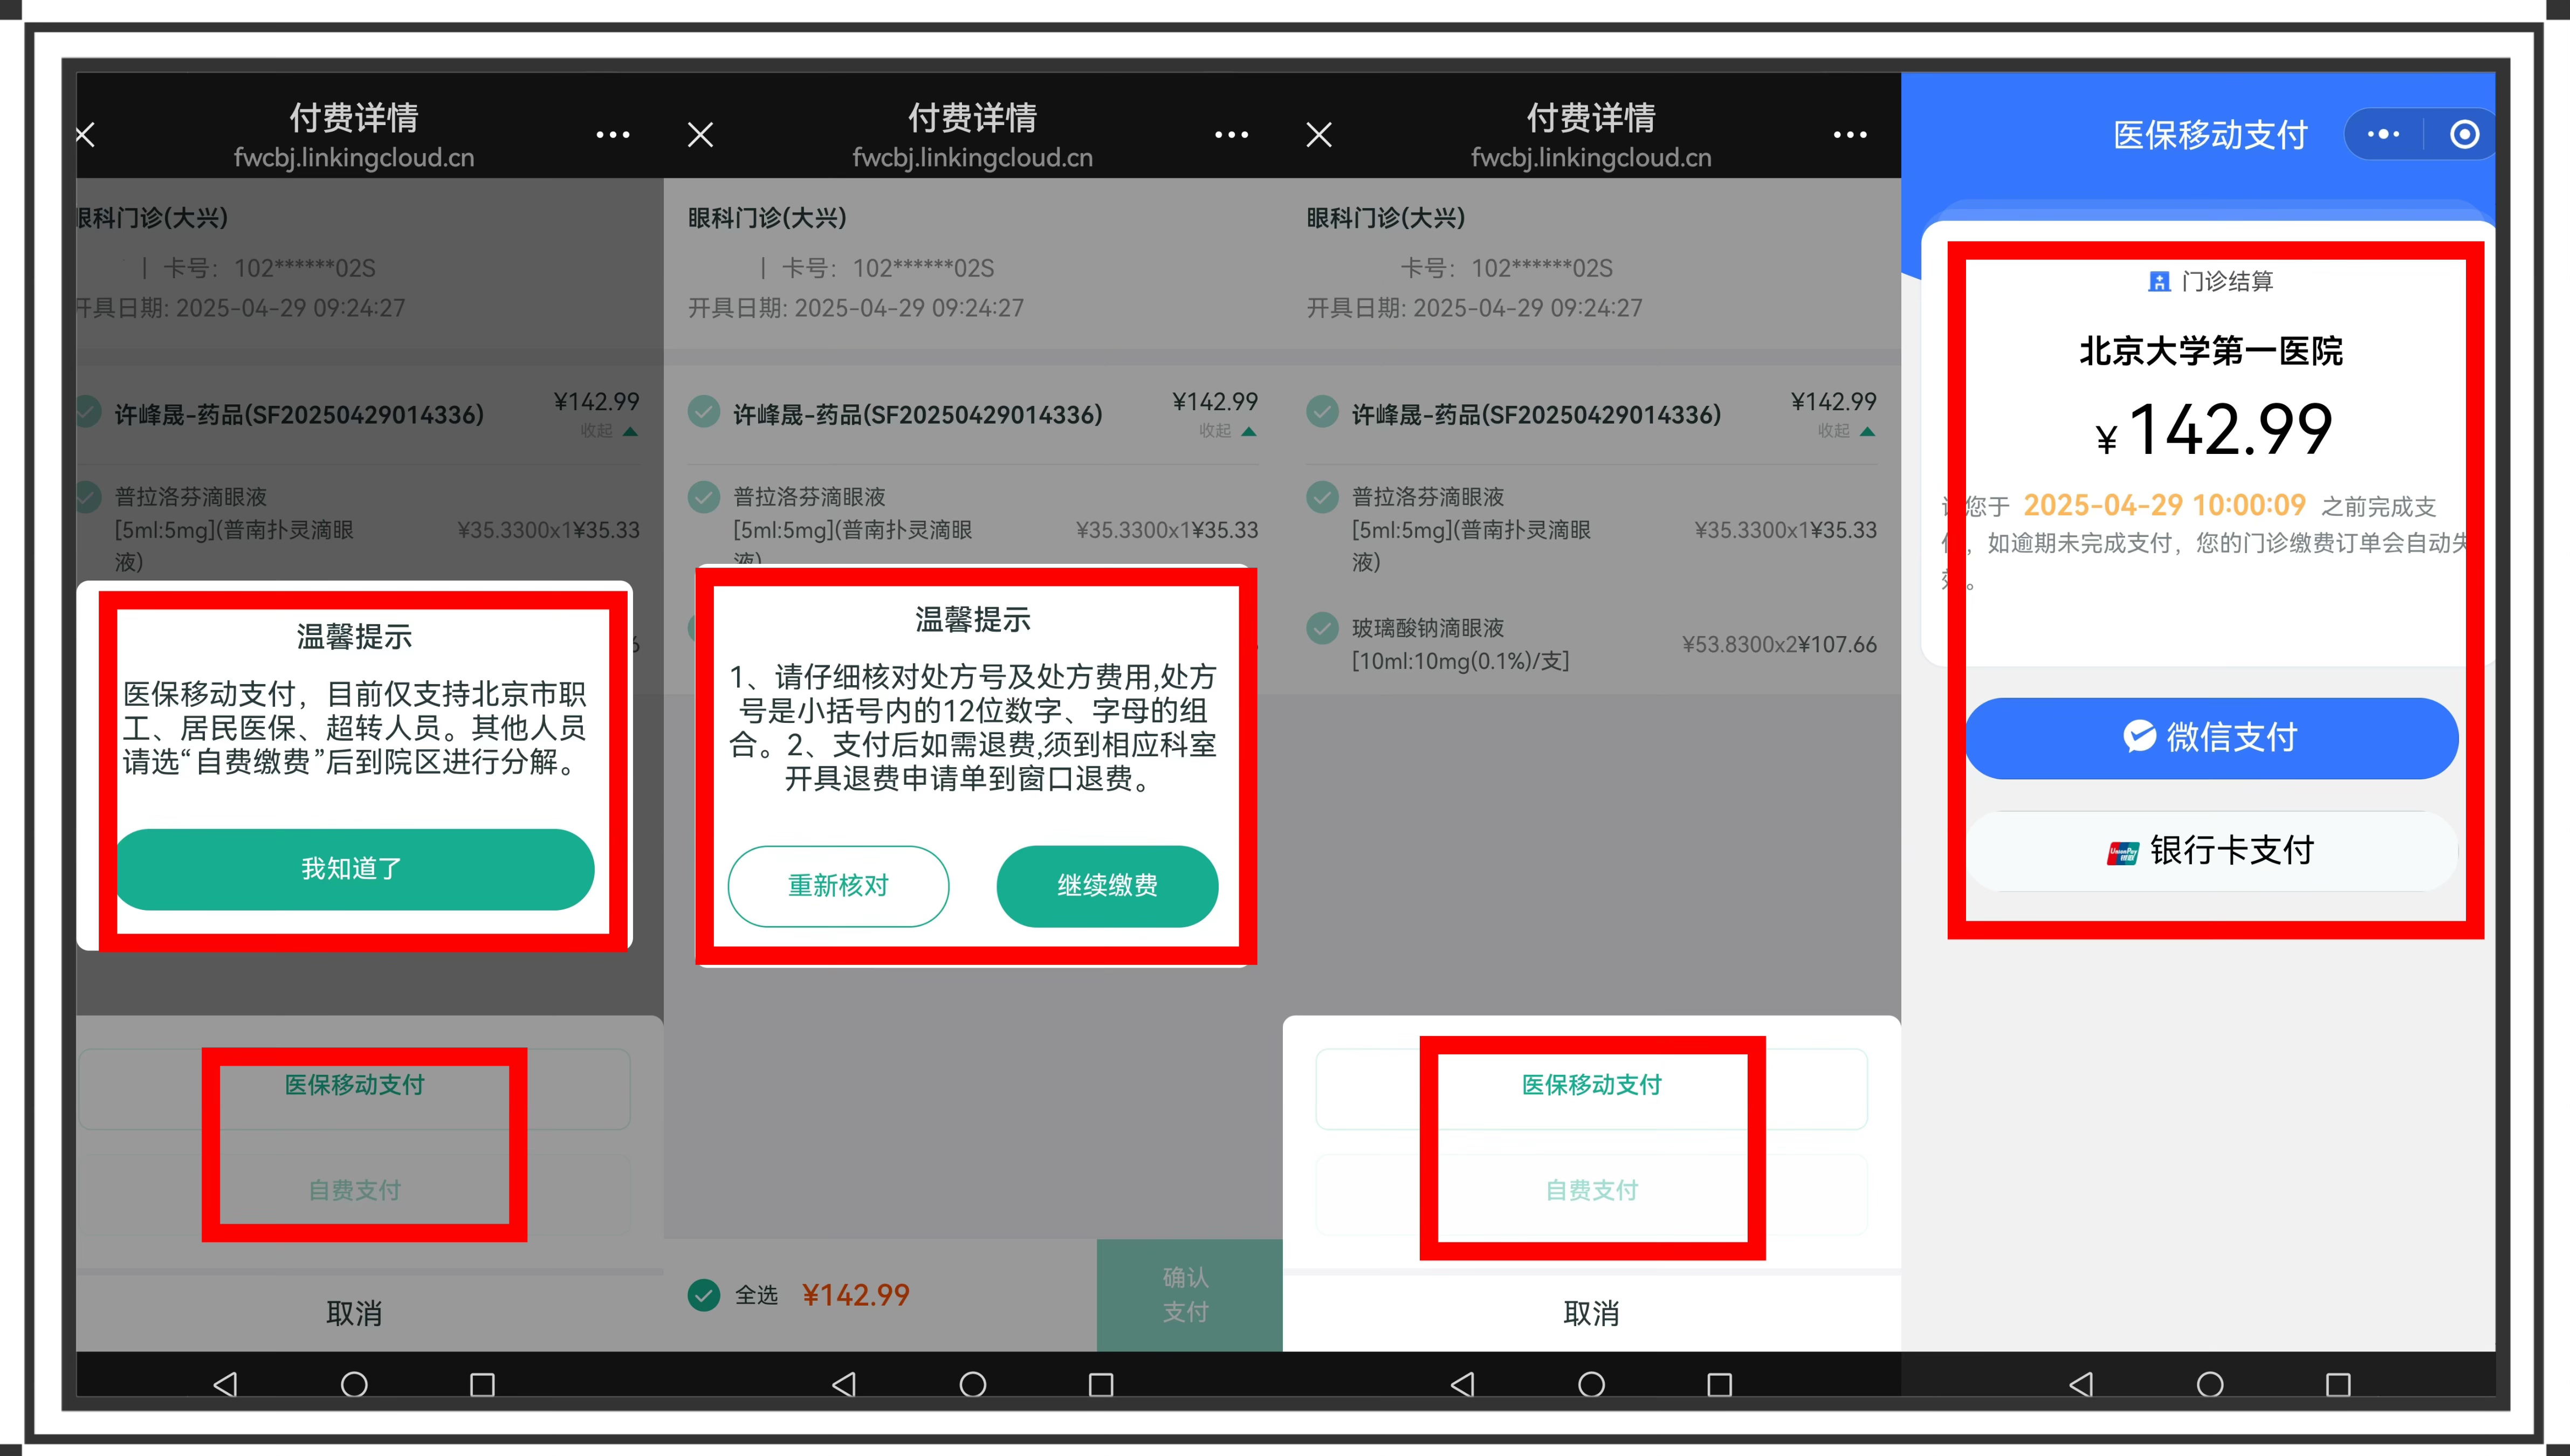
Task: Select 医保移动支付 in the third panel sheet
Action: [x=1591, y=1088]
